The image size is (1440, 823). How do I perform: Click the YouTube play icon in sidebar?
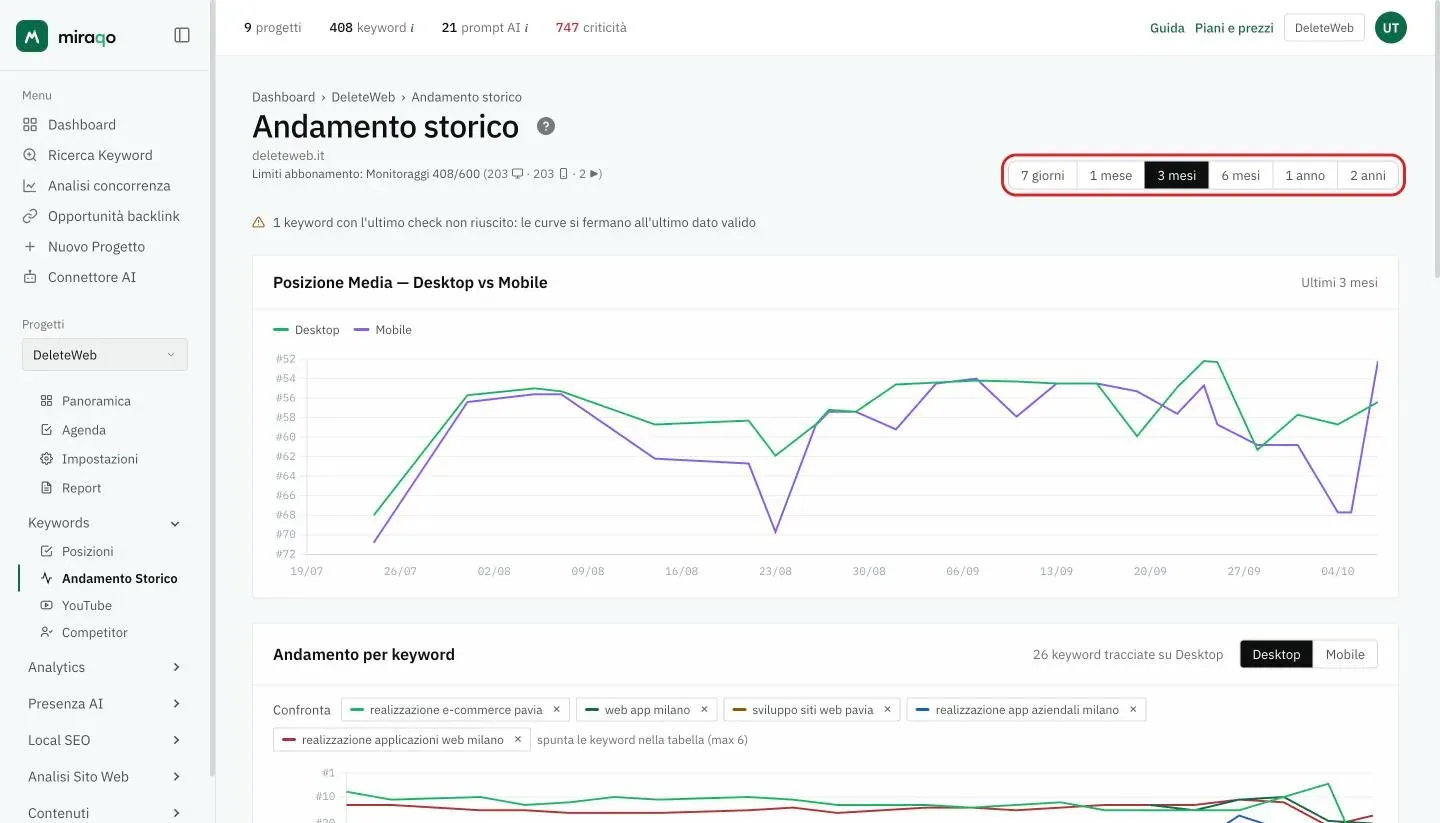pos(46,605)
